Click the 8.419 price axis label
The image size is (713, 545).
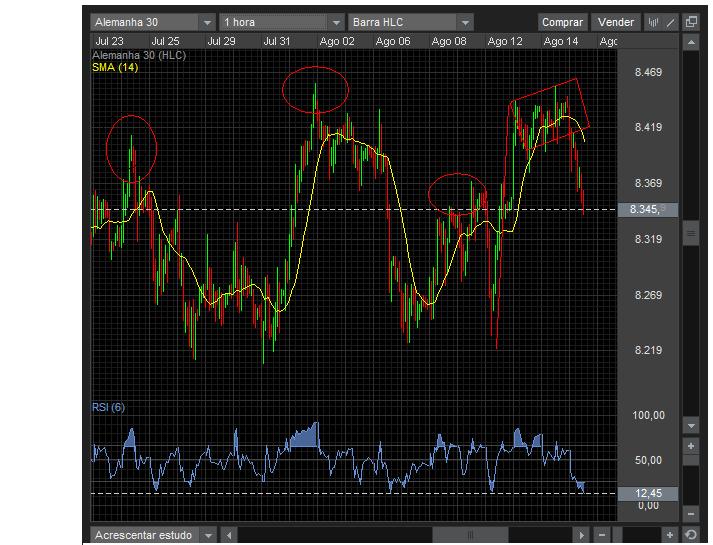click(648, 127)
